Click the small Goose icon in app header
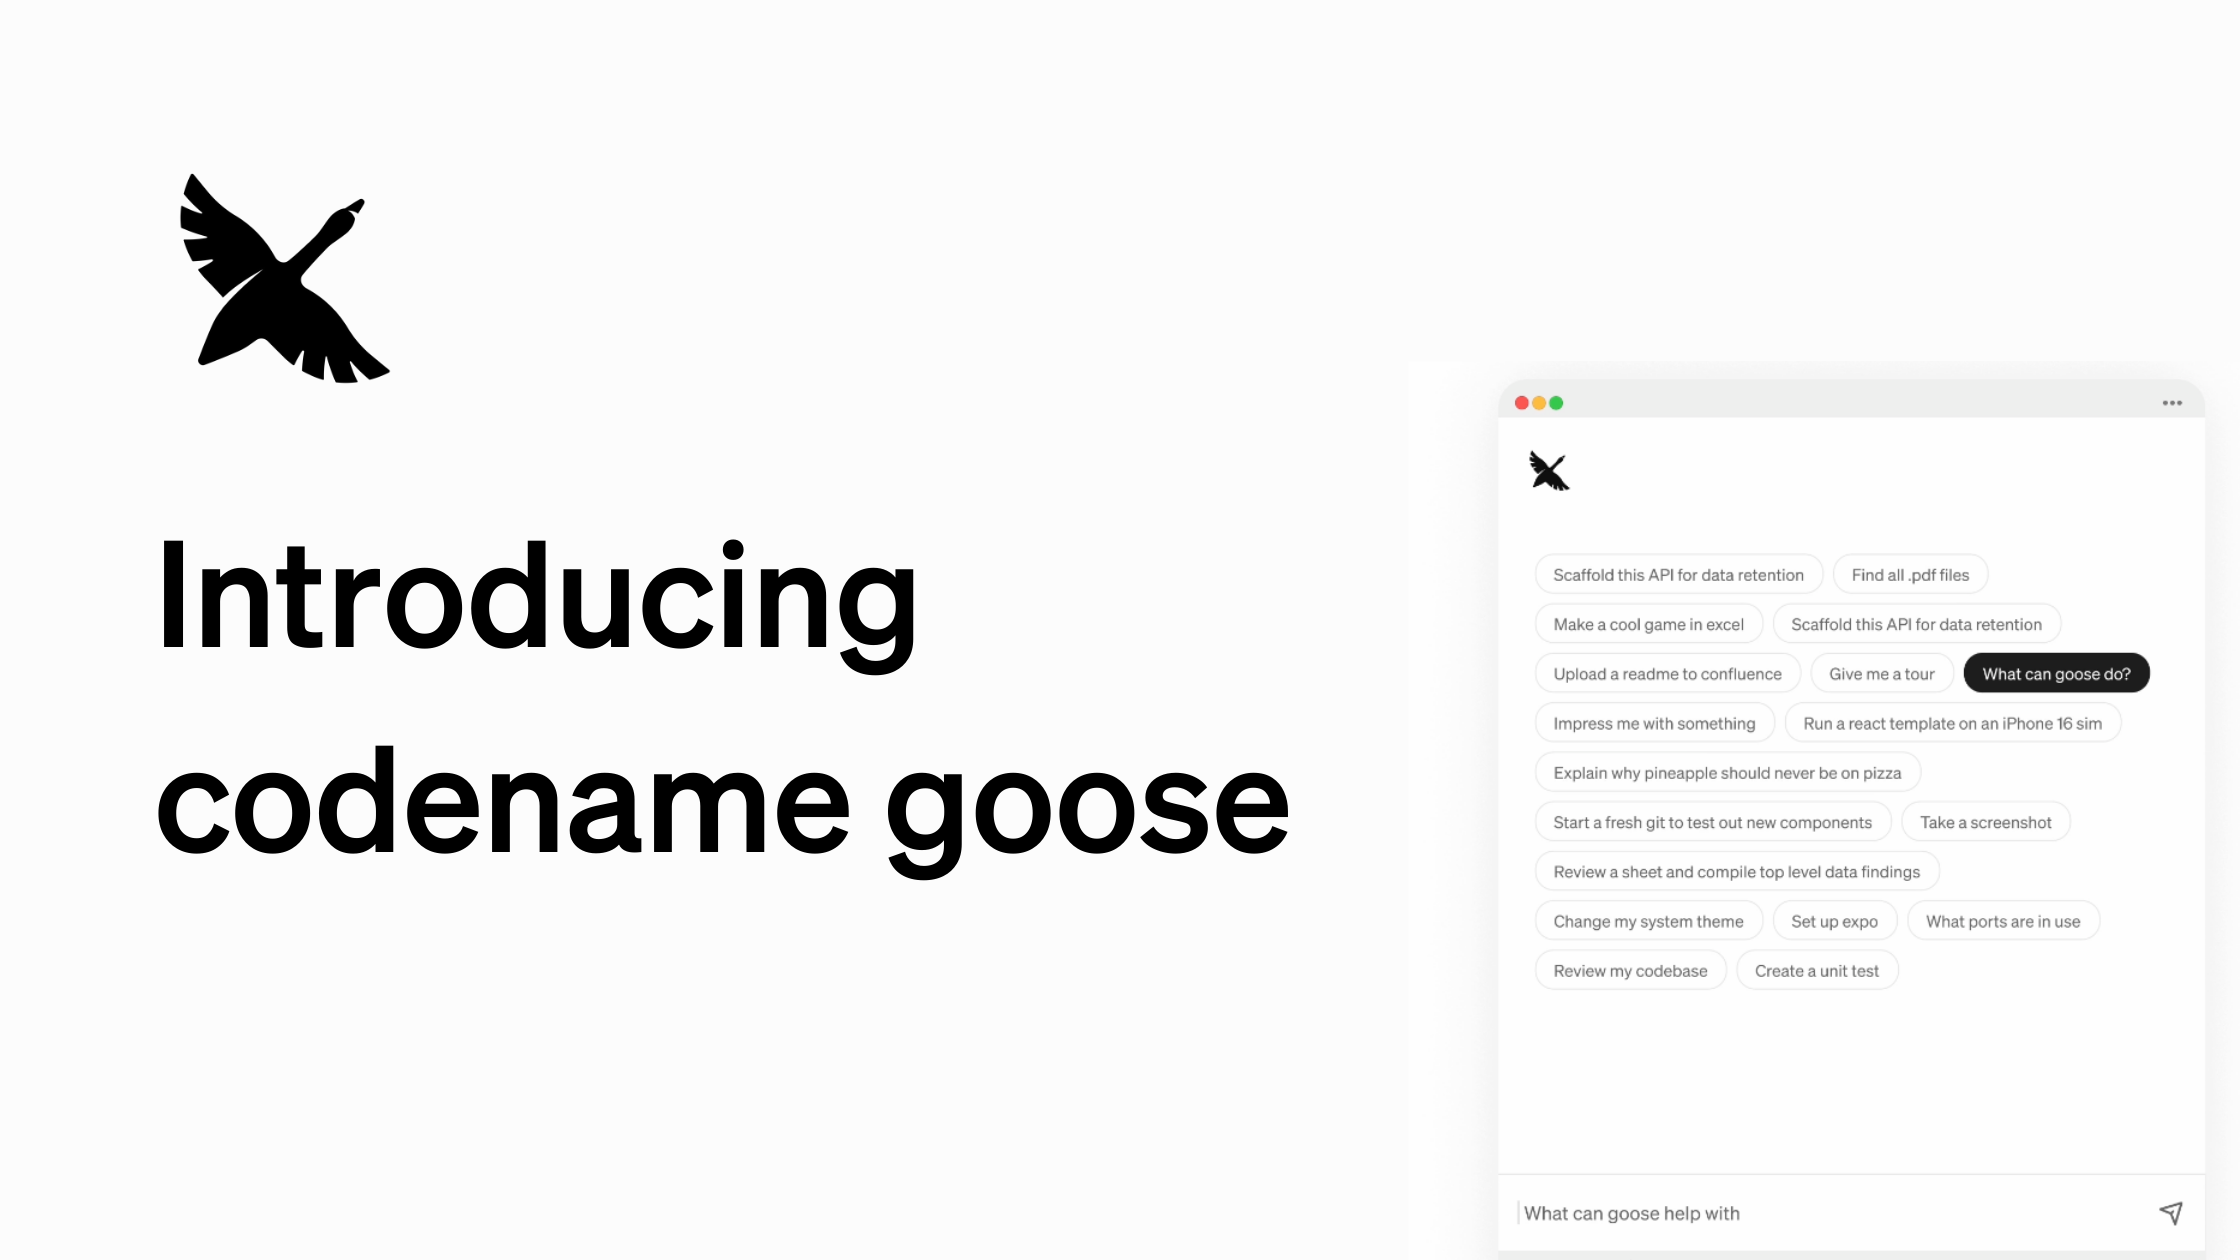The image size is (2240, 1260). tap(1549, 471)
